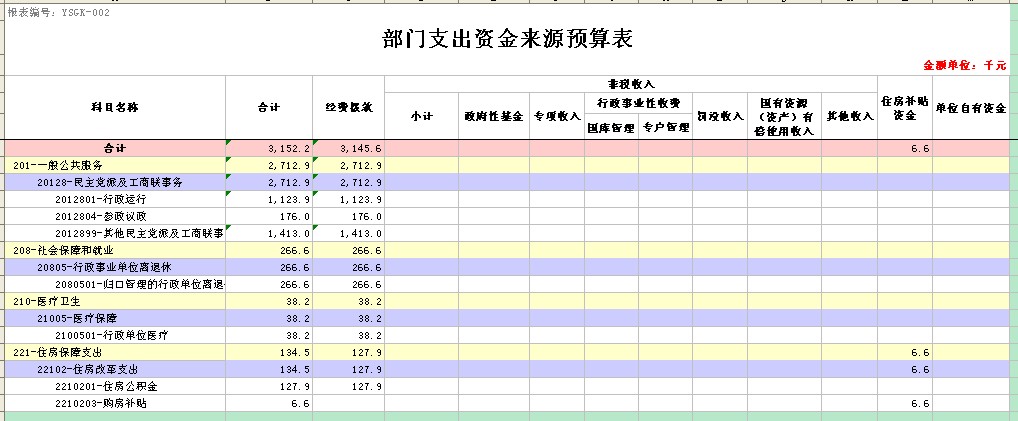The image size is (1018, 421).
Task: Click 合计 value 6.6 for 2210203-购房补贴
Action: pyautogui.click(x=301, y=403)
